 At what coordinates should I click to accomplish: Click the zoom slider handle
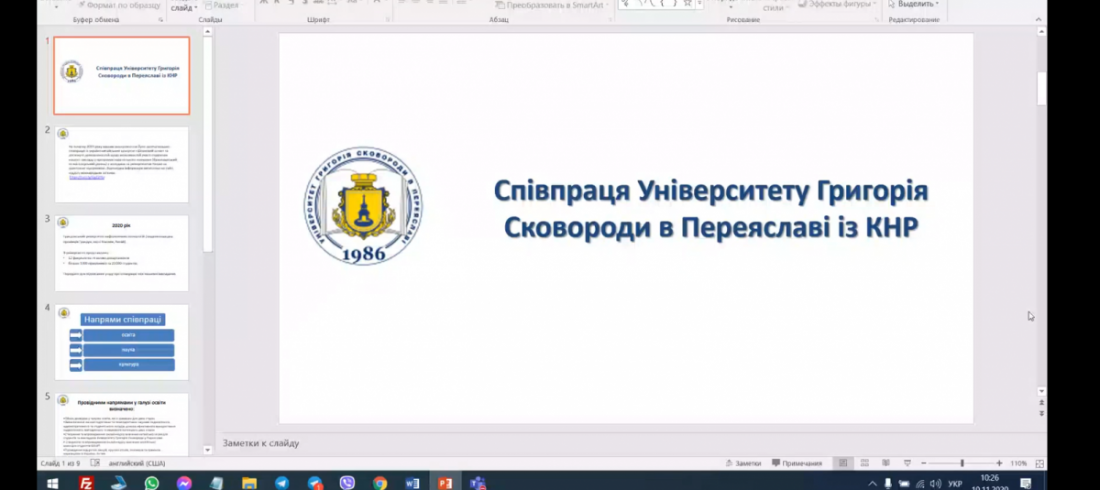coord(962,463)
